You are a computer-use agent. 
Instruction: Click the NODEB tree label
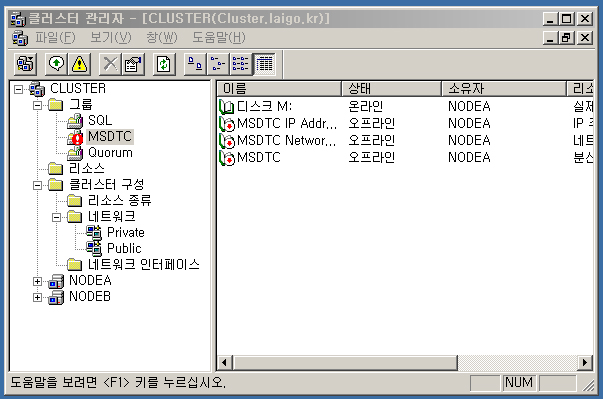(90, 297)
